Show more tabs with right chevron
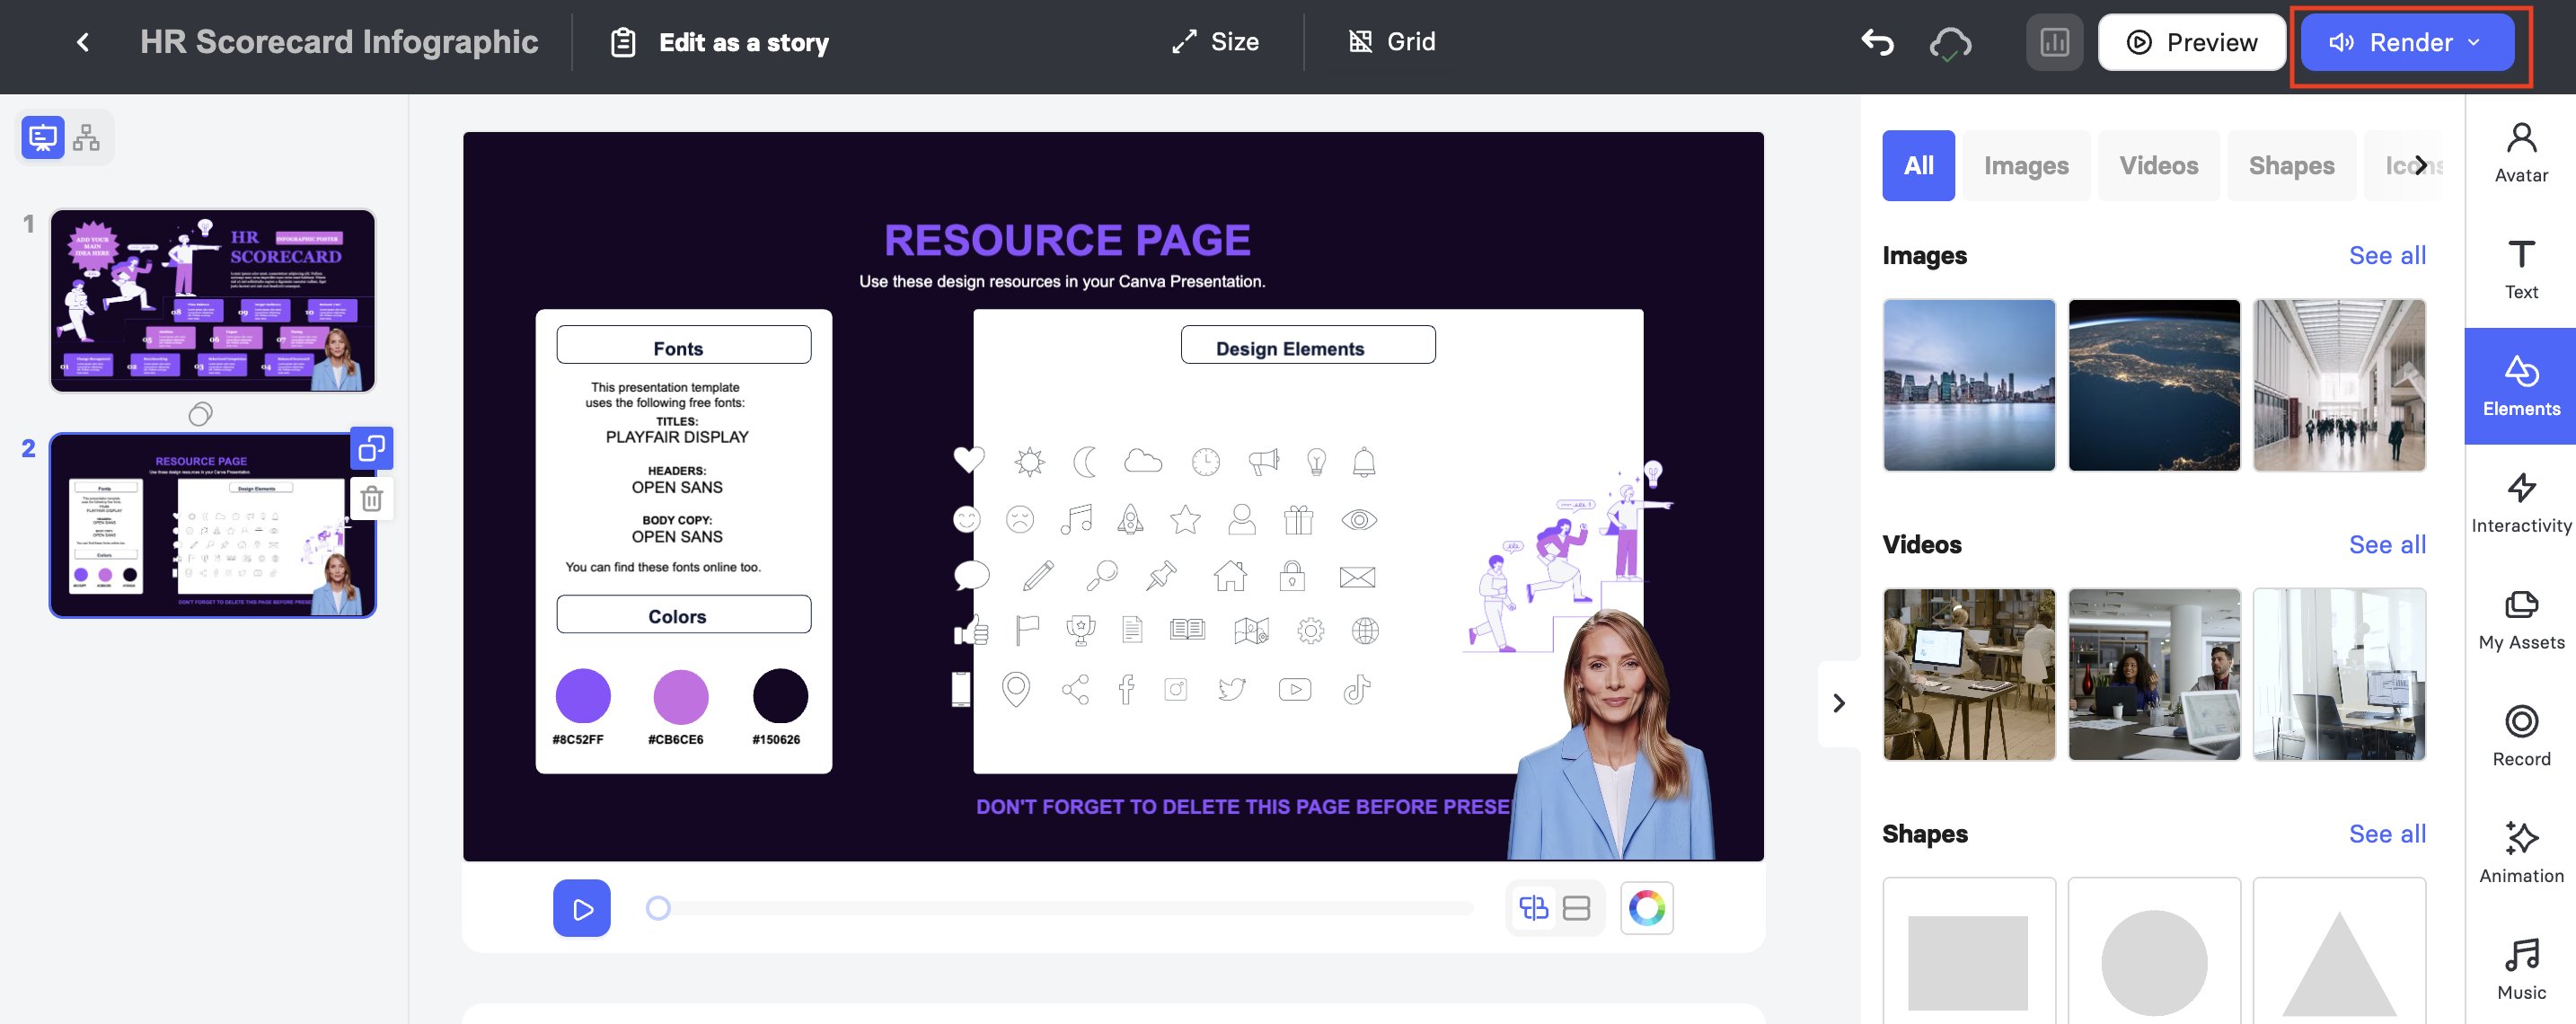This screenshot has height=1024, width=2576. (x=2421, y=165)
